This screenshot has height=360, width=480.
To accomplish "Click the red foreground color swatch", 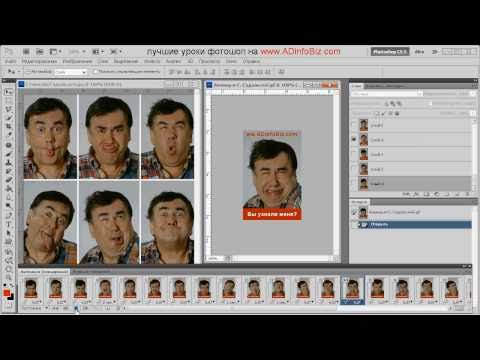I will tap(6, 293).
